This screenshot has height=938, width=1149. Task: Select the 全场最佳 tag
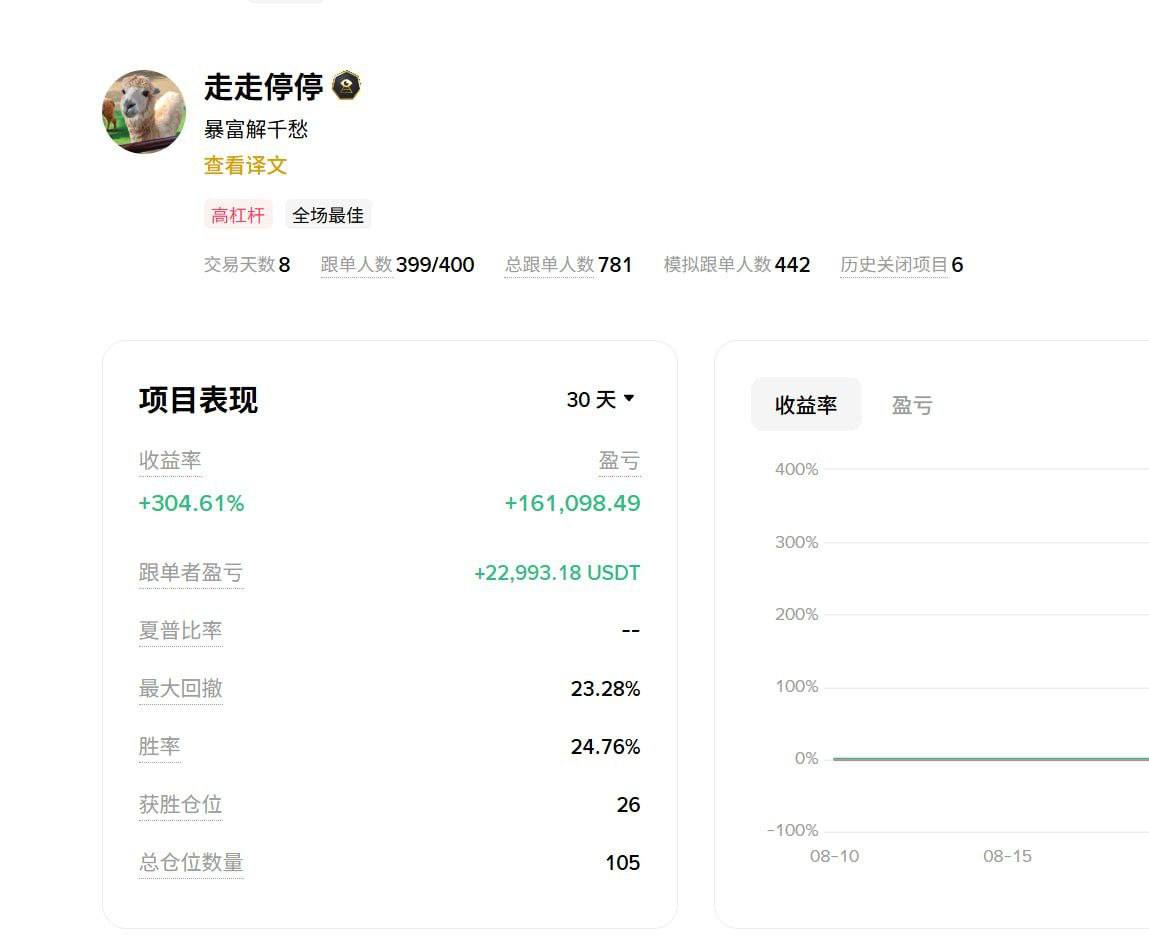tap(328, 214)
